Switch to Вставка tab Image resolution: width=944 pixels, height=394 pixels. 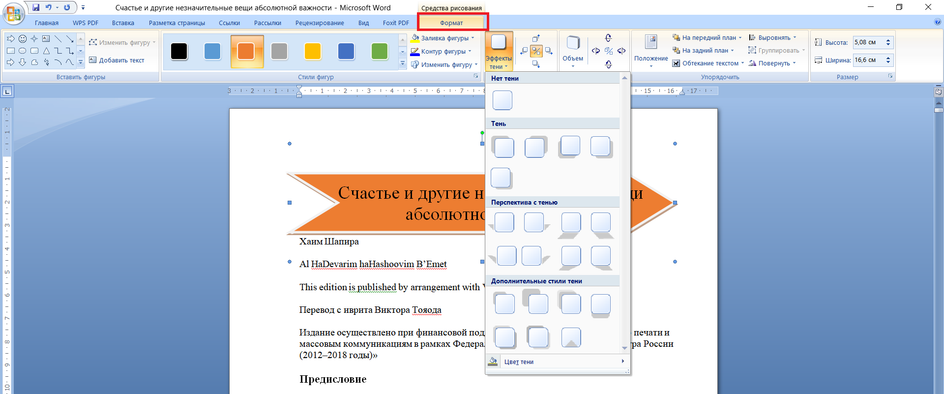click(x=122, y=23)
